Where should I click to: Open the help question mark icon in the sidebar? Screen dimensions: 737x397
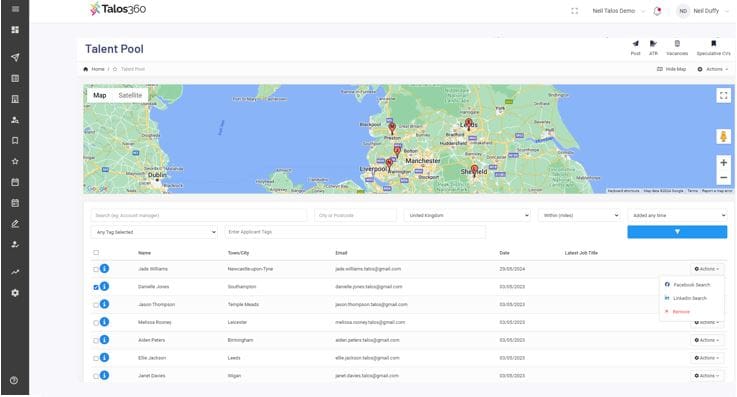(x=14, y=381)
